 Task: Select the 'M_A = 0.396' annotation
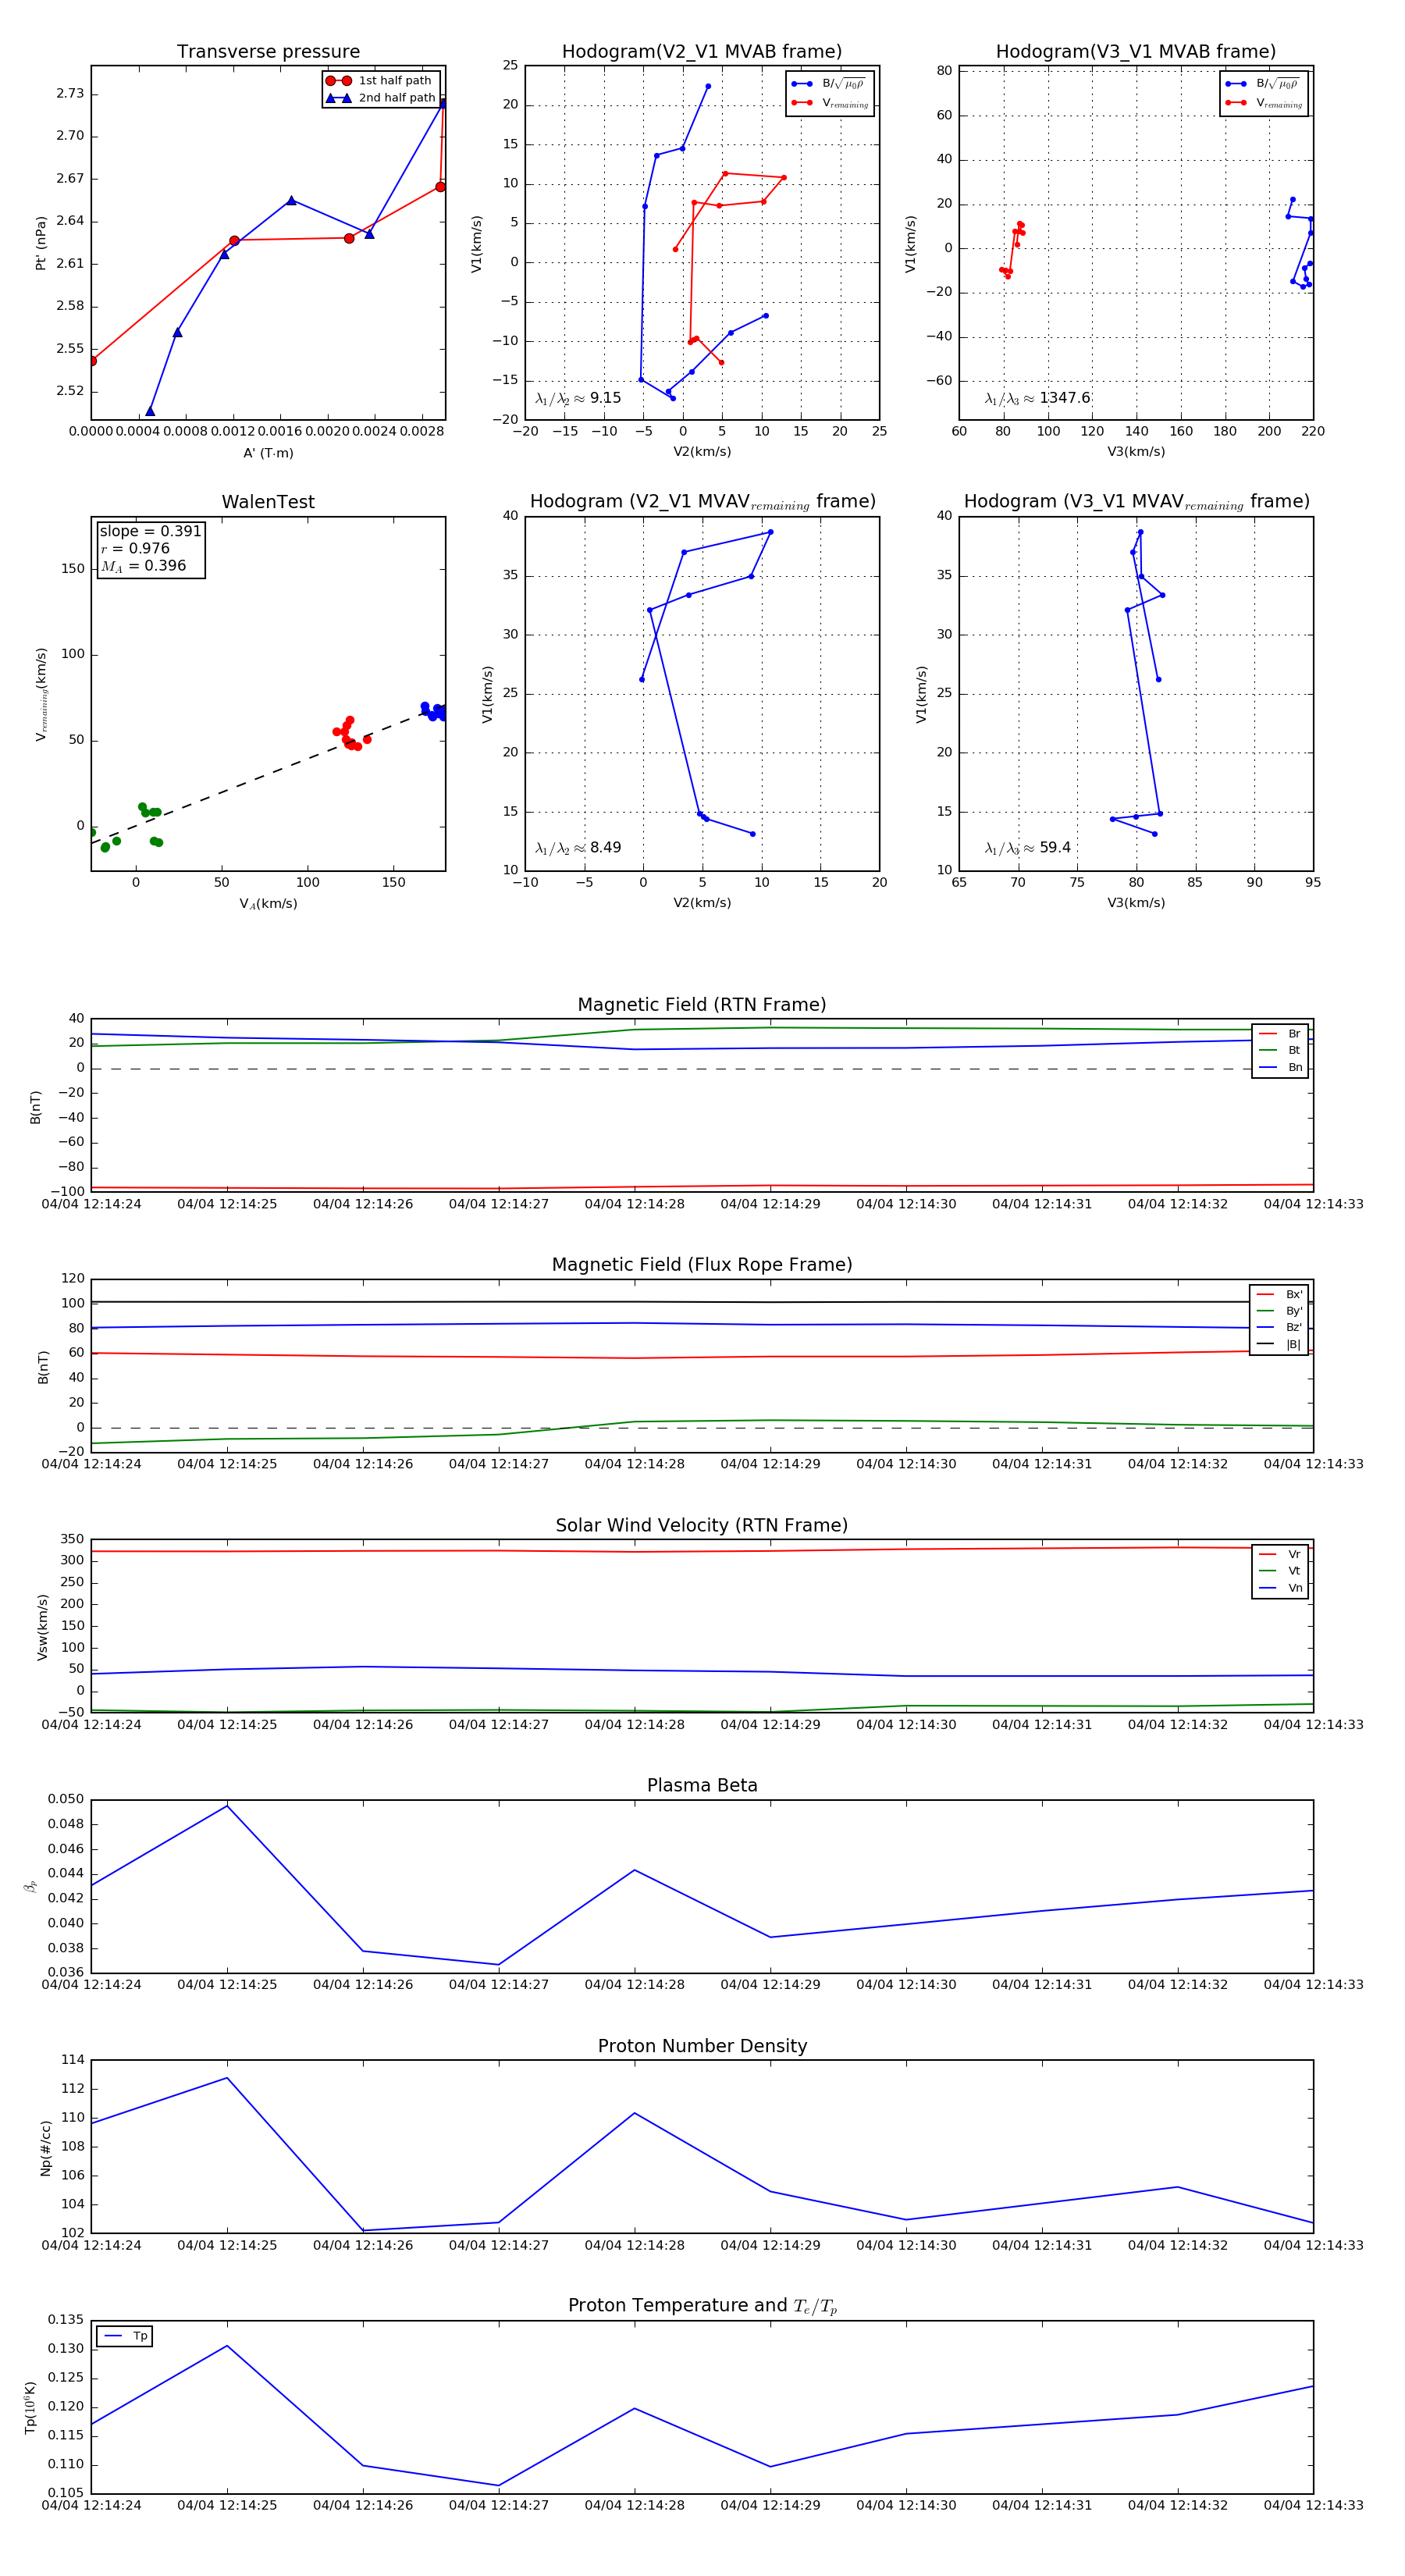point(143,566)
